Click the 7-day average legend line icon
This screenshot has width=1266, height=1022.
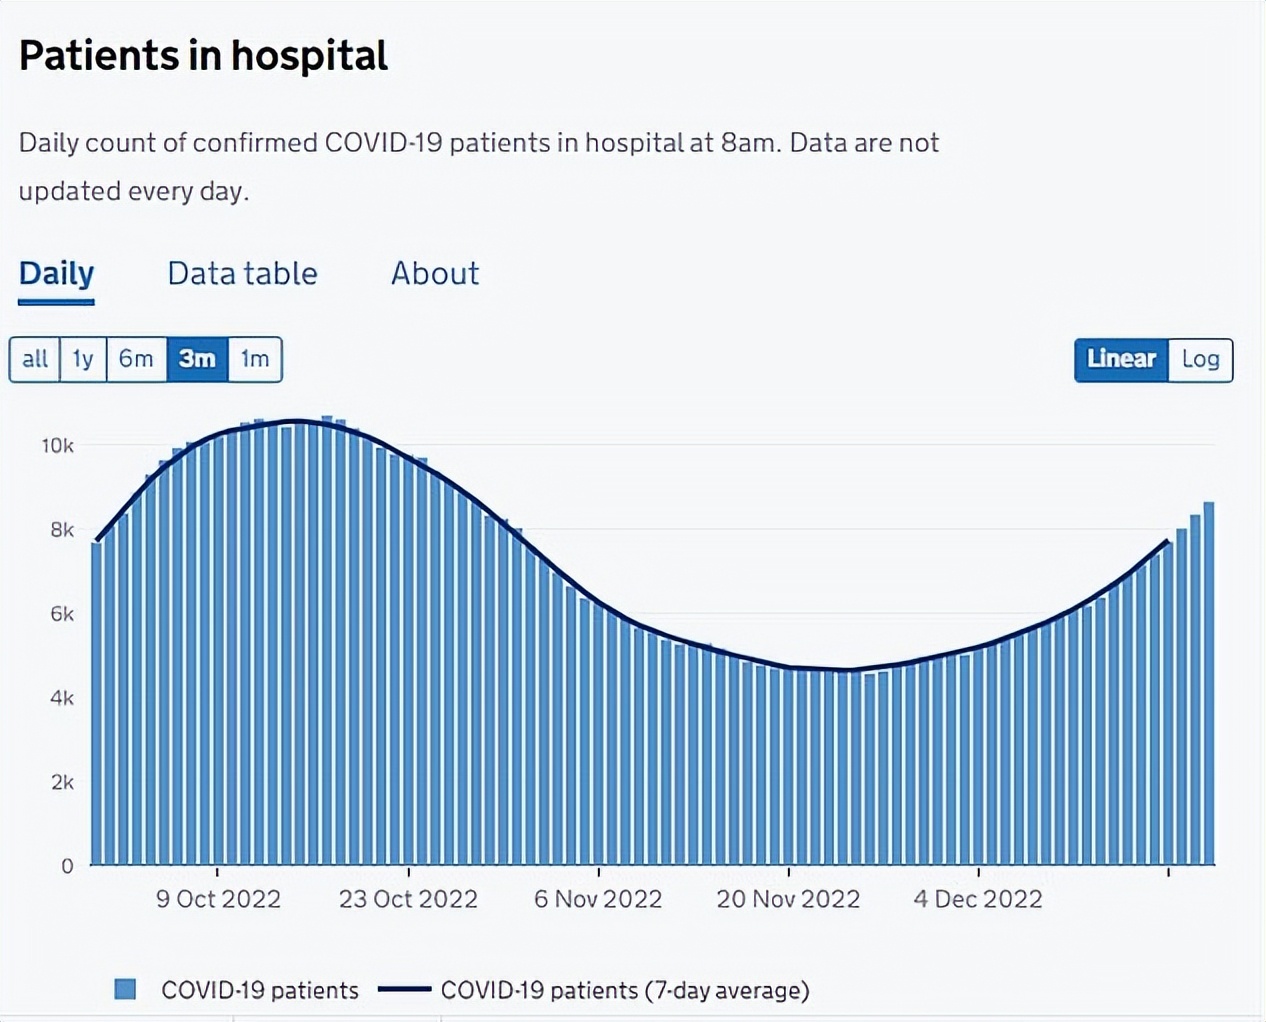click(x=405, y=990)
